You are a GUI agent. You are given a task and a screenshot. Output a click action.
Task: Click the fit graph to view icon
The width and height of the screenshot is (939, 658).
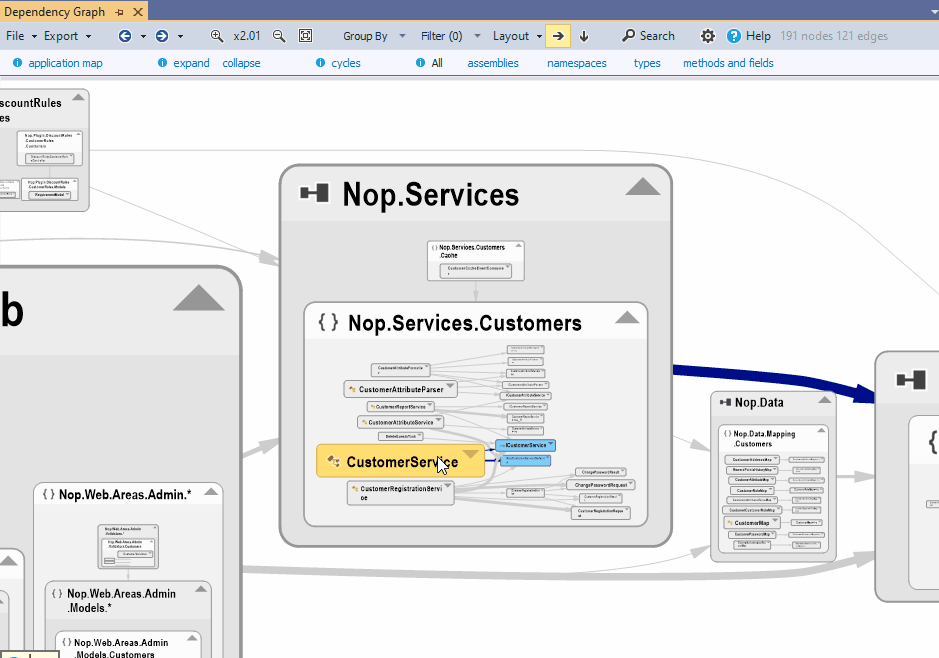pos(305,36)
